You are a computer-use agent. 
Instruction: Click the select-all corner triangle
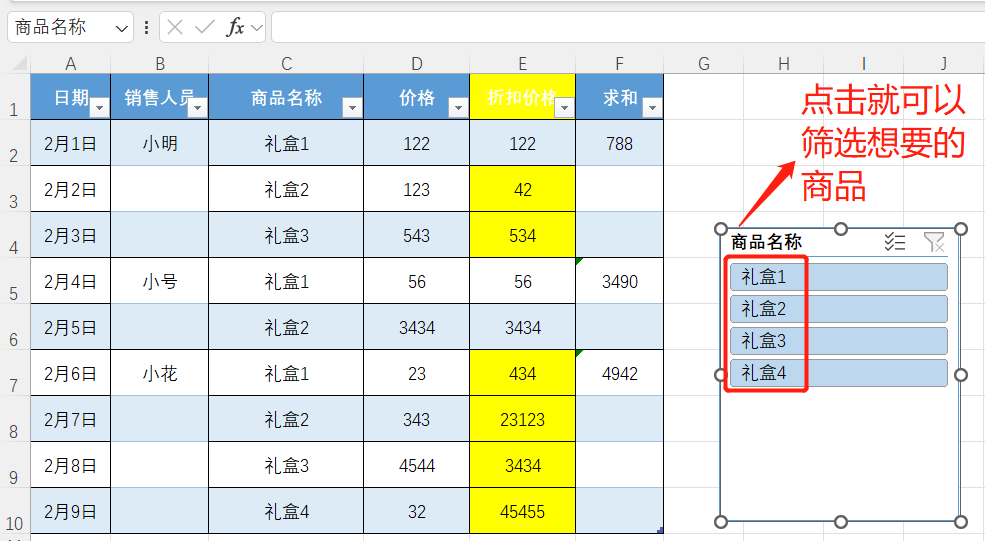(19, 63)
